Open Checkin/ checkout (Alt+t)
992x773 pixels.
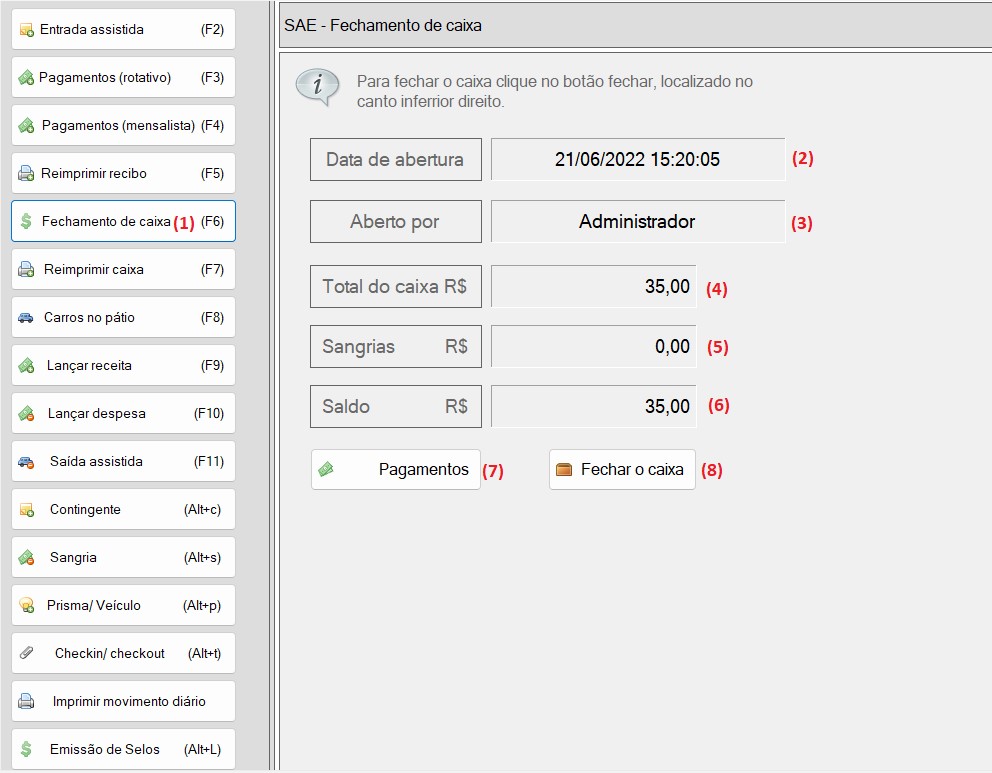point(123,653)
